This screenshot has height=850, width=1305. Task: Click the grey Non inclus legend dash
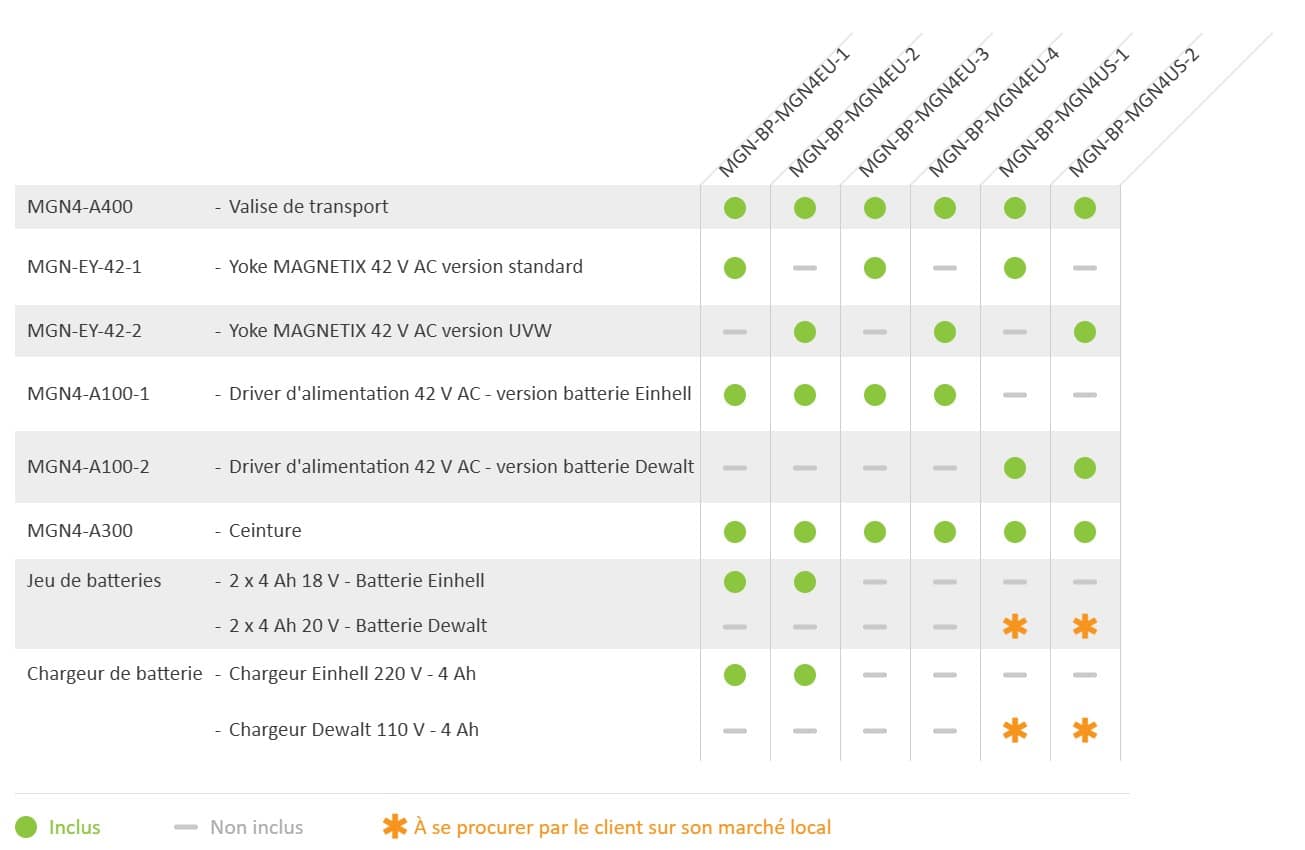point(186,827)
